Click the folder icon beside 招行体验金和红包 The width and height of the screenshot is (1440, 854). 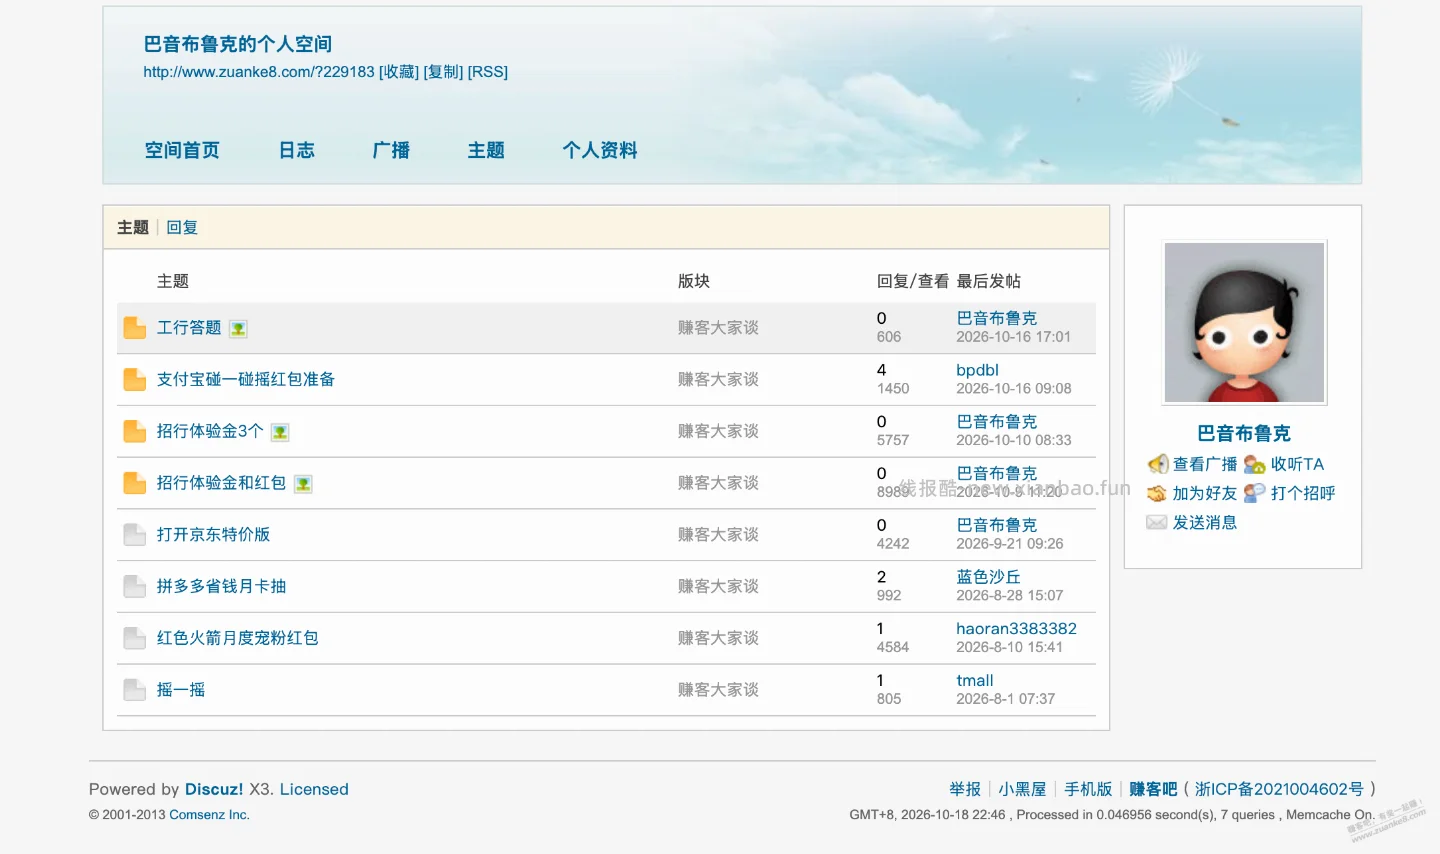[135, 483]
